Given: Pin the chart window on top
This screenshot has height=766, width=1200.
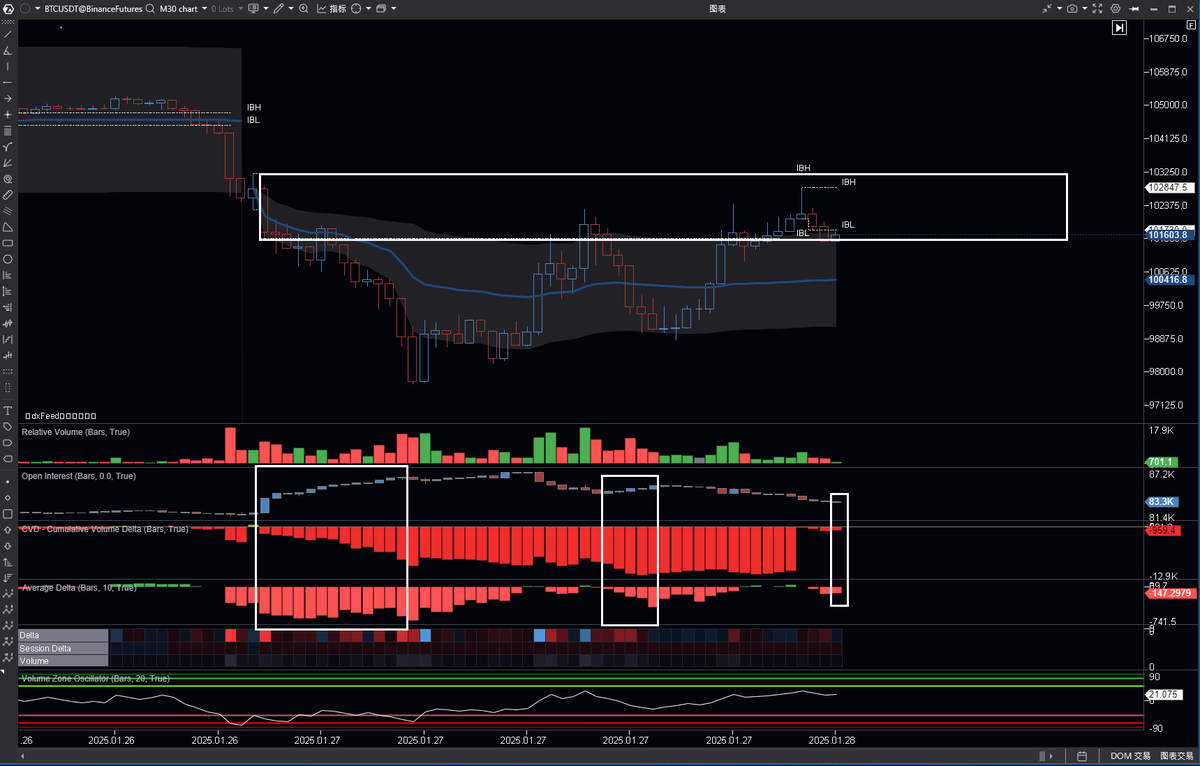Looking at the screenshot, I should point(1133,9).
